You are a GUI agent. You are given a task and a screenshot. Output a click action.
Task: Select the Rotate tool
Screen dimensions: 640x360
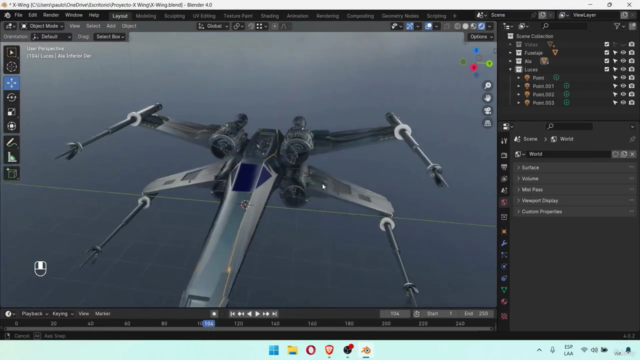pos(11,98)
